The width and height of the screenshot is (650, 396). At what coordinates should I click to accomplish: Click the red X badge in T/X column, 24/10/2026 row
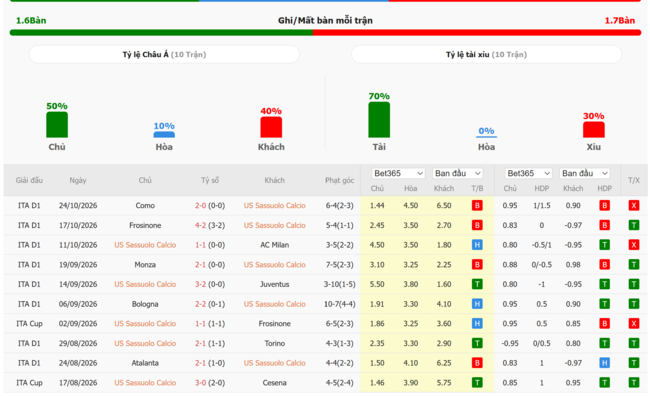point(633,205)
